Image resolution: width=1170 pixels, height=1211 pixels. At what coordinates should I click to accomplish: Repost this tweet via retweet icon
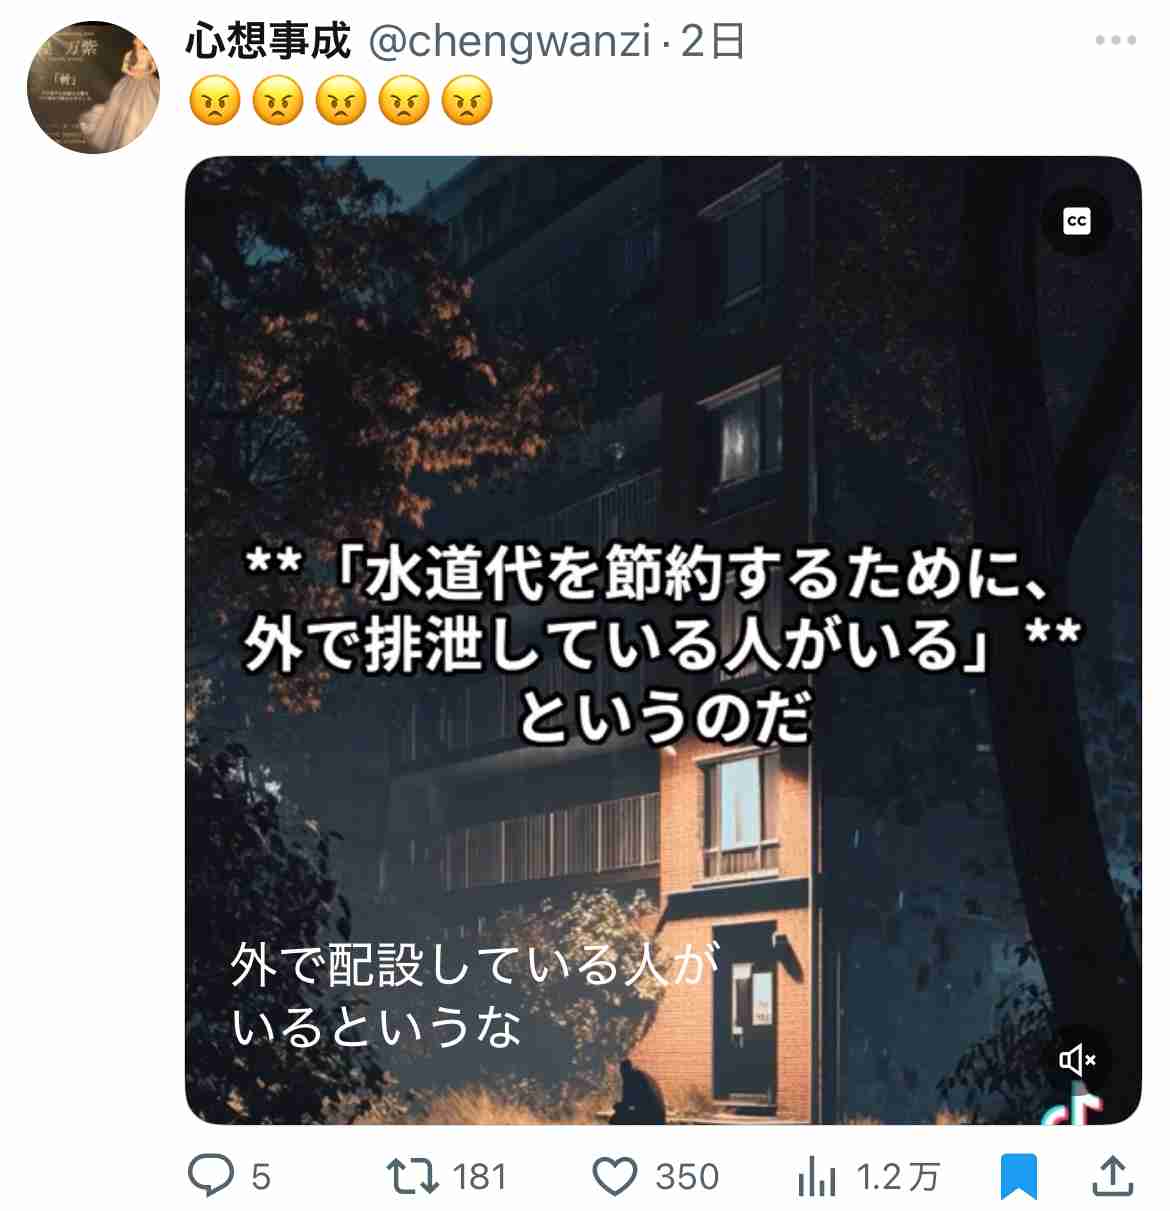click(413, 1176)
